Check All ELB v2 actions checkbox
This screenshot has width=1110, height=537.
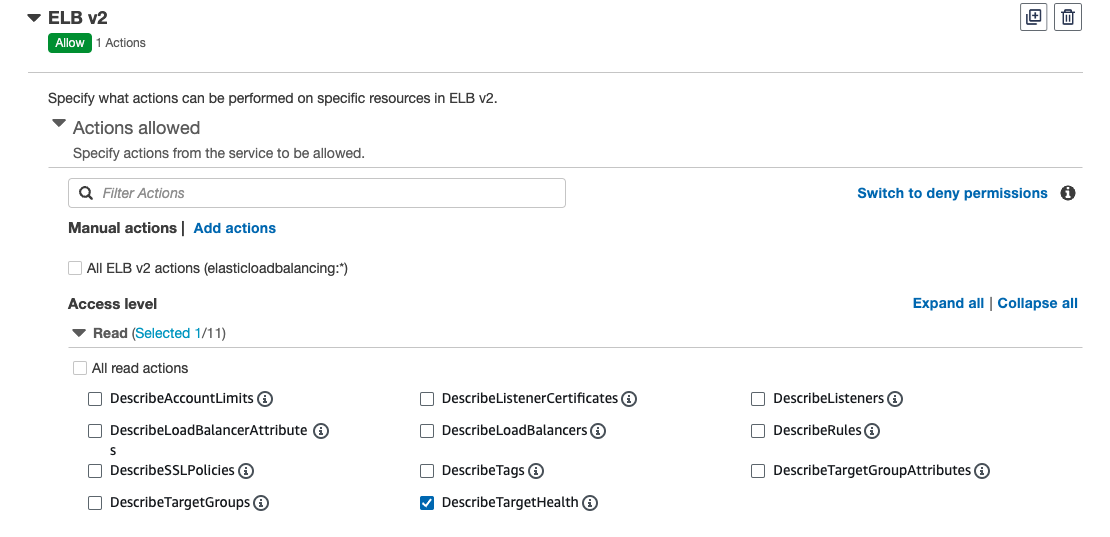click(75, 268)
